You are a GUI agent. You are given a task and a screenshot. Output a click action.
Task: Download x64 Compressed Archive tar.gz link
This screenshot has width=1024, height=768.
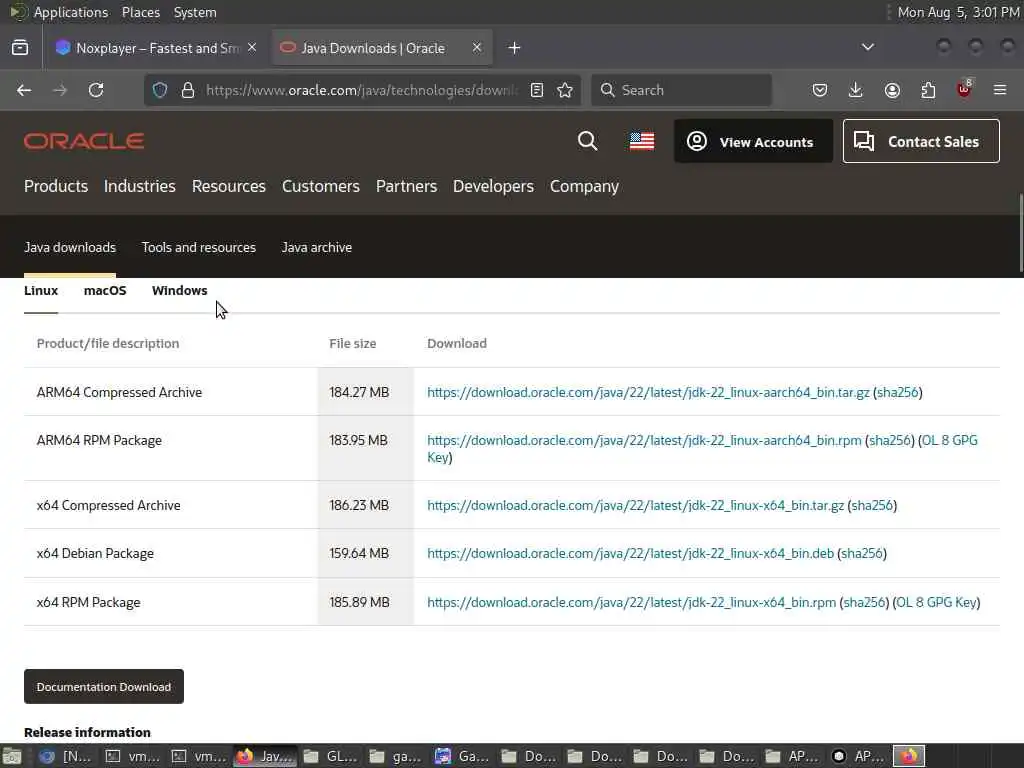(635, 505)
